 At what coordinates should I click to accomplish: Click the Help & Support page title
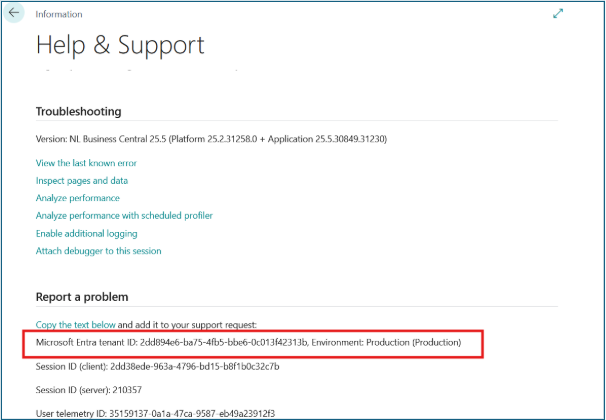120,45
